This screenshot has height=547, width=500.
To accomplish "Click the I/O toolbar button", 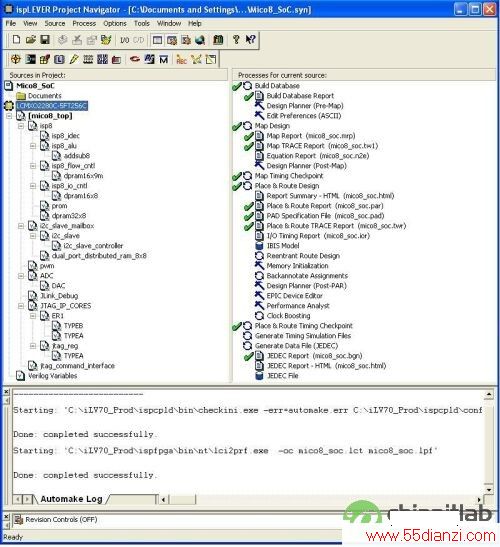I will click(x=125, y=40).
